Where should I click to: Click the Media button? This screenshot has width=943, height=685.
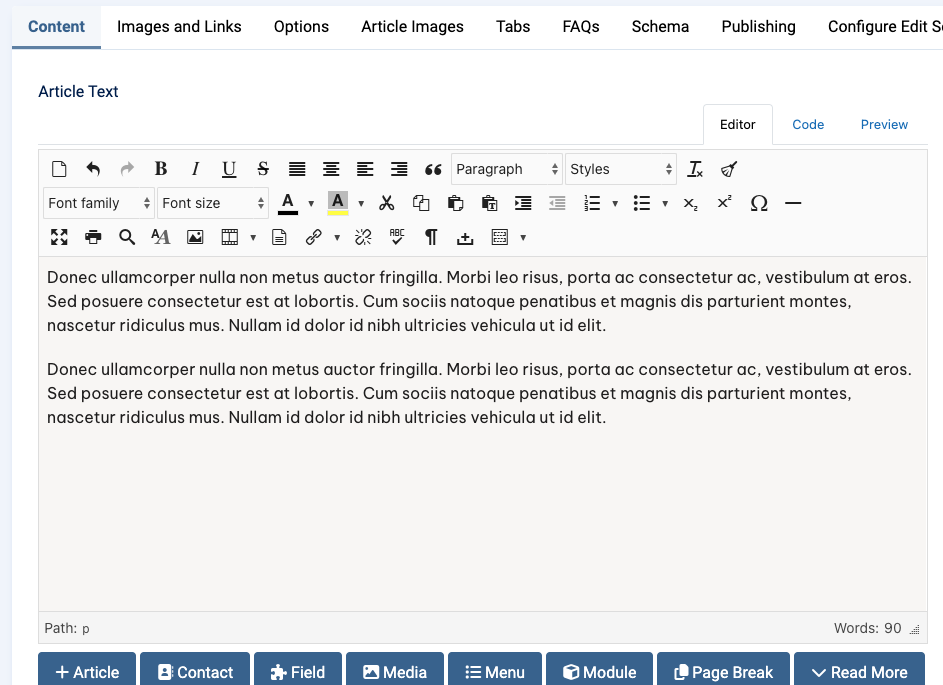[394, 672]
